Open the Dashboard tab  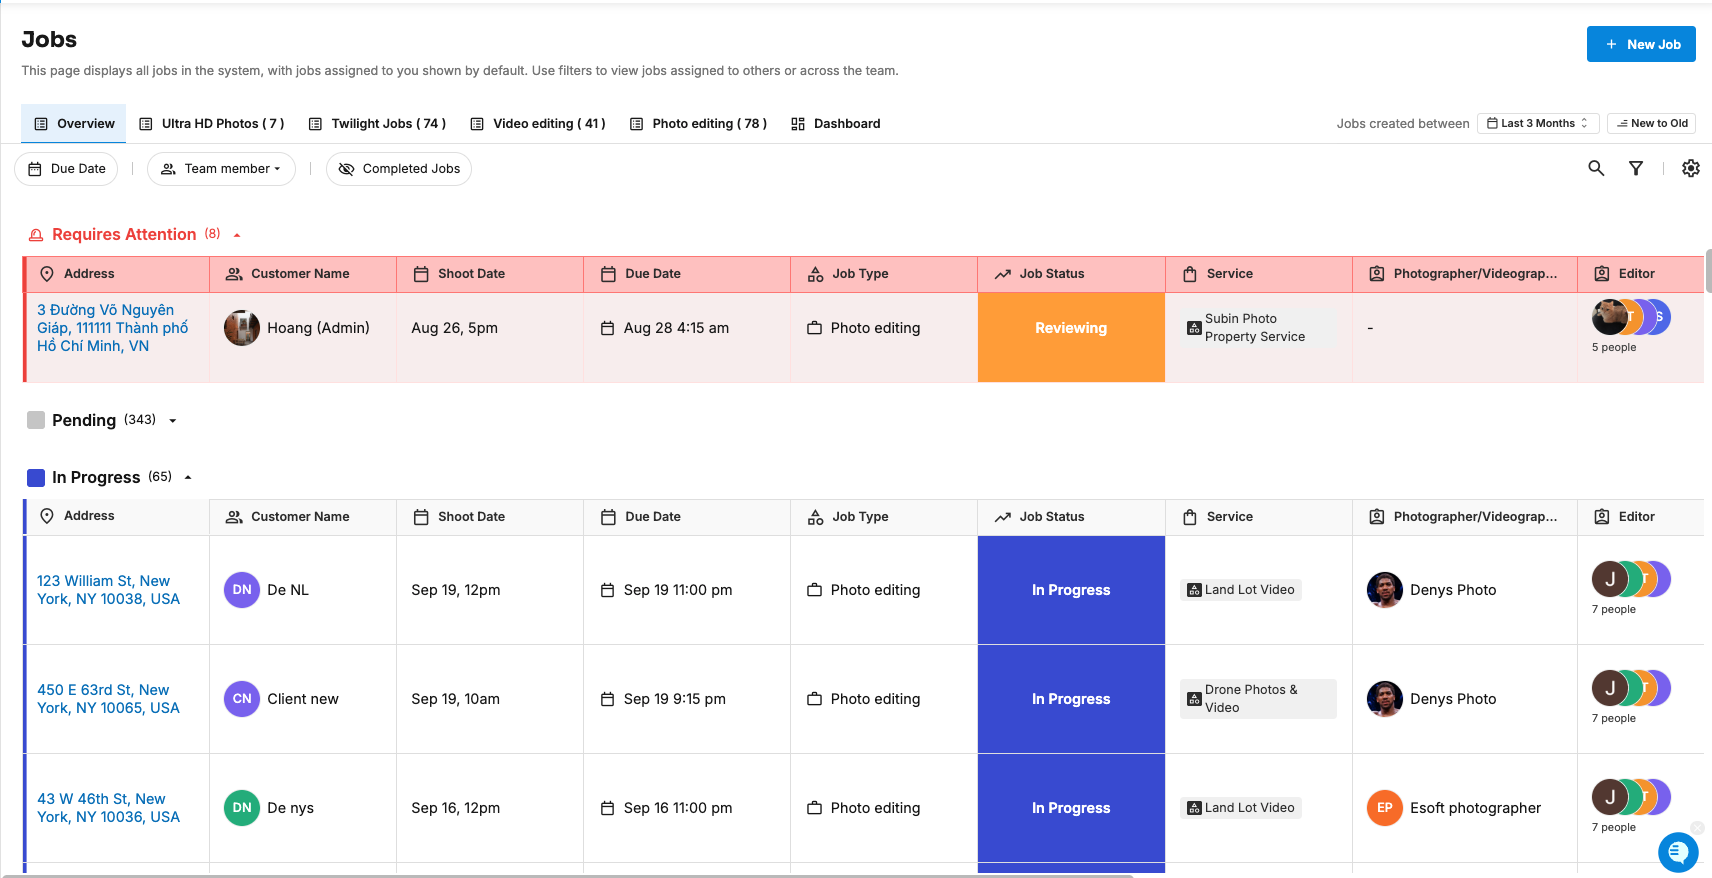click(x=836, y=124)
